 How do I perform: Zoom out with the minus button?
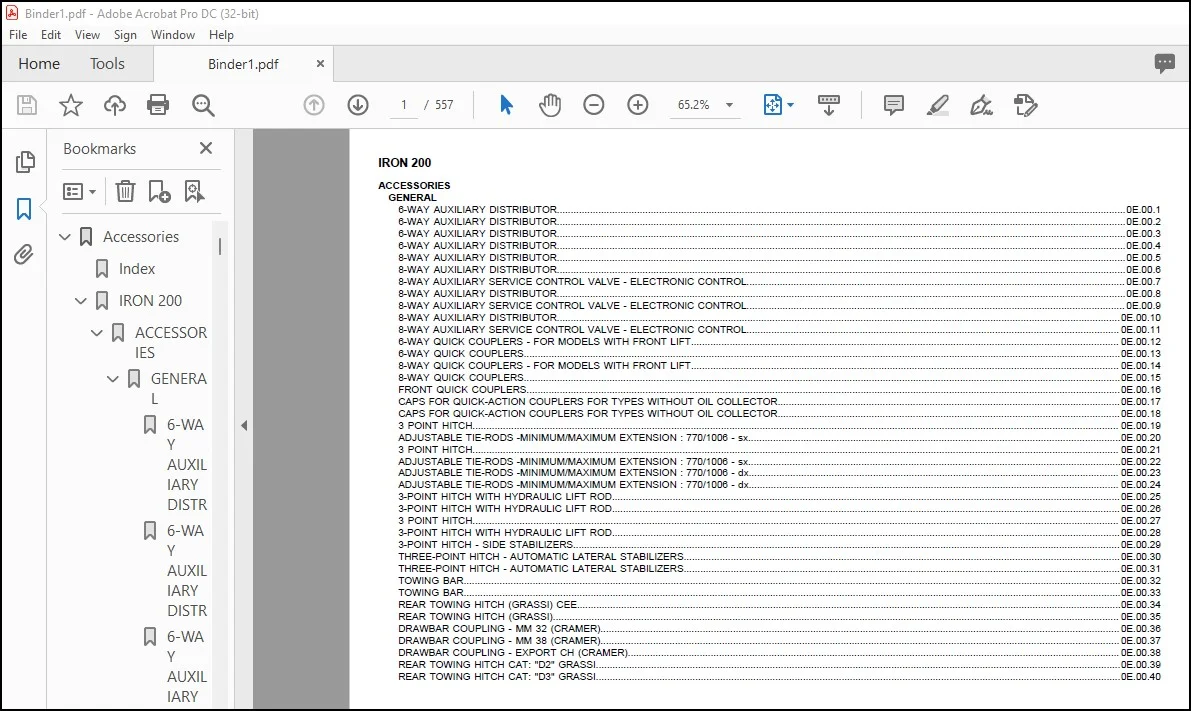coord(594,105)
